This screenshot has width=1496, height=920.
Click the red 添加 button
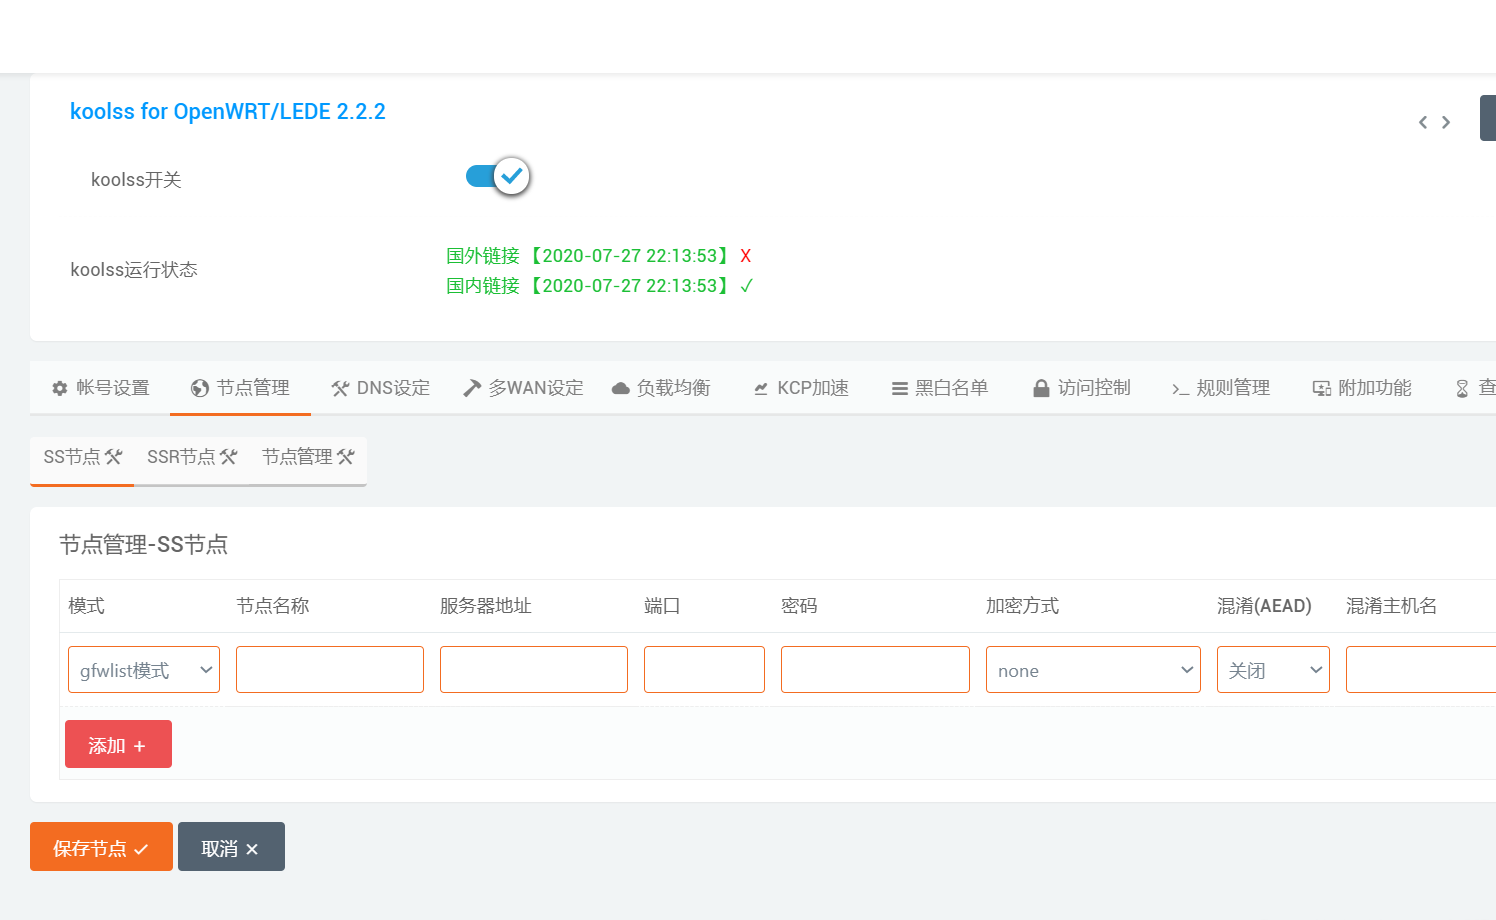[x=118, y=743]
